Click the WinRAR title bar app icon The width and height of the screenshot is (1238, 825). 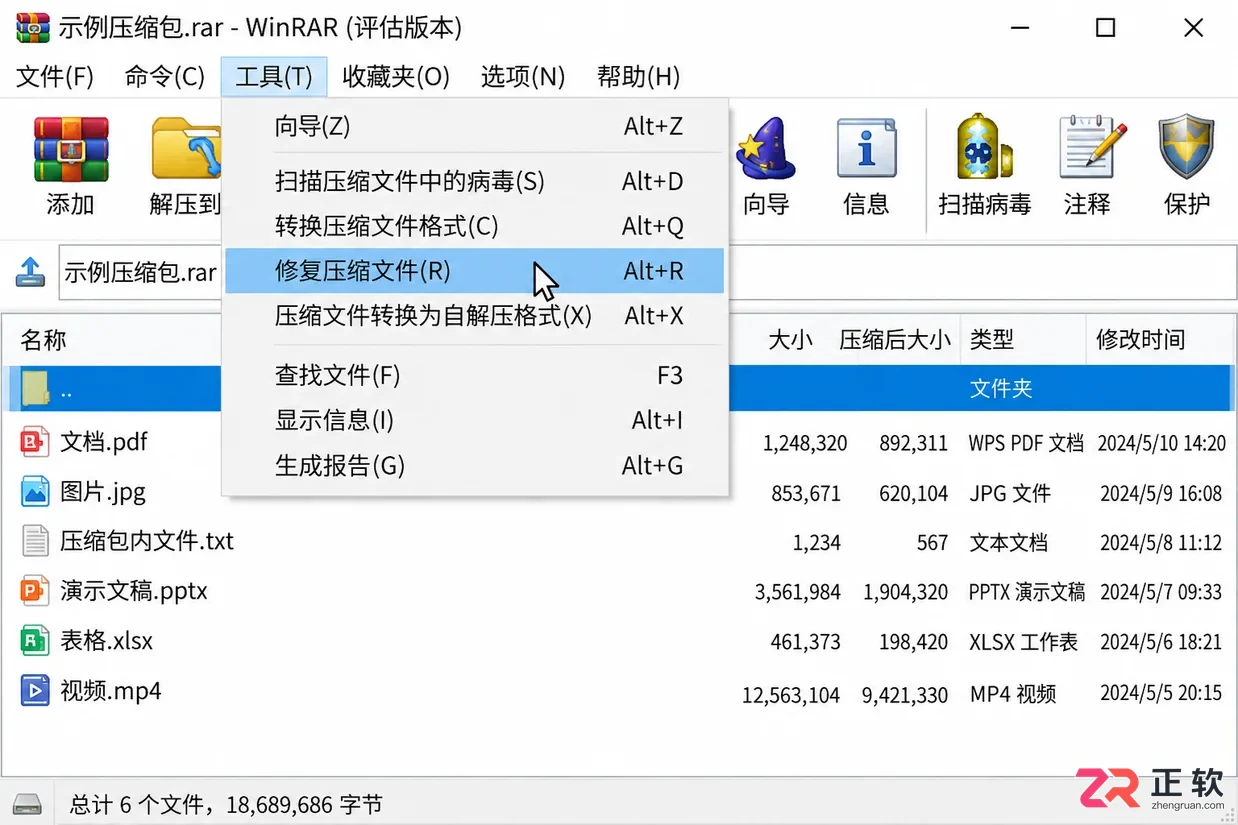pyautogui.click(x=34, y=27)
